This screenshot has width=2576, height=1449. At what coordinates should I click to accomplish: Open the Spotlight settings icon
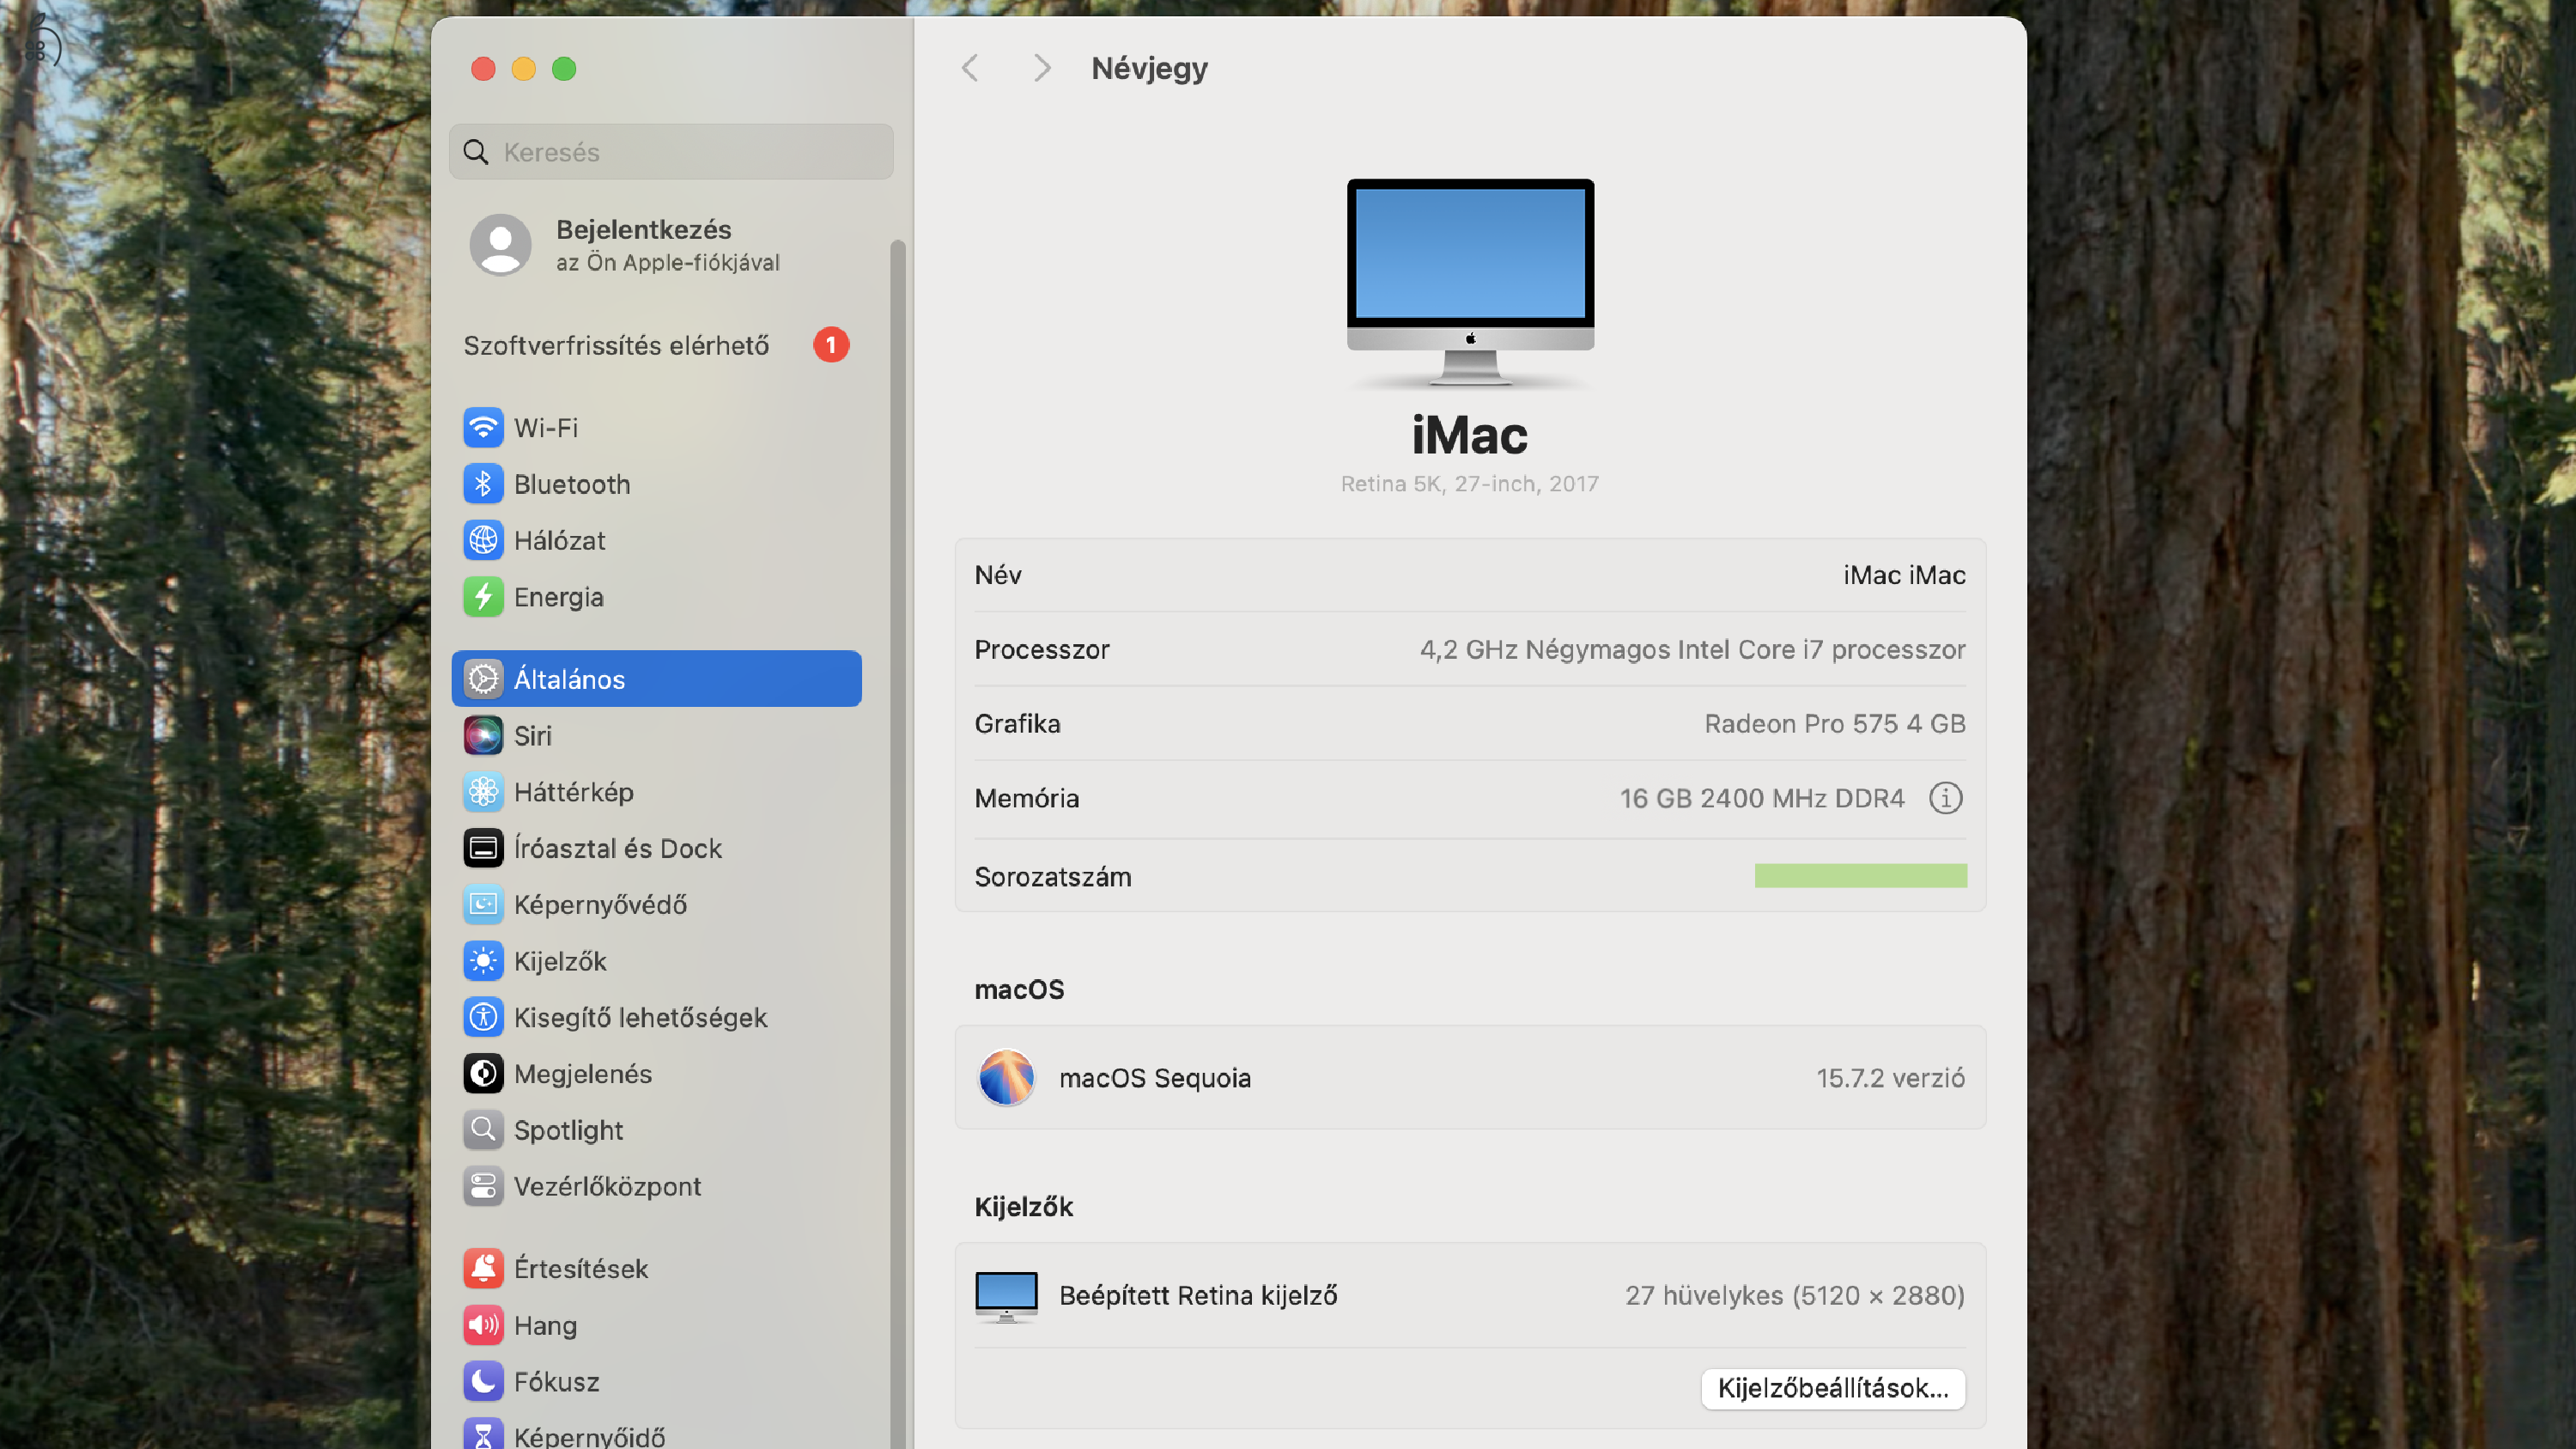coord(484,1129)
